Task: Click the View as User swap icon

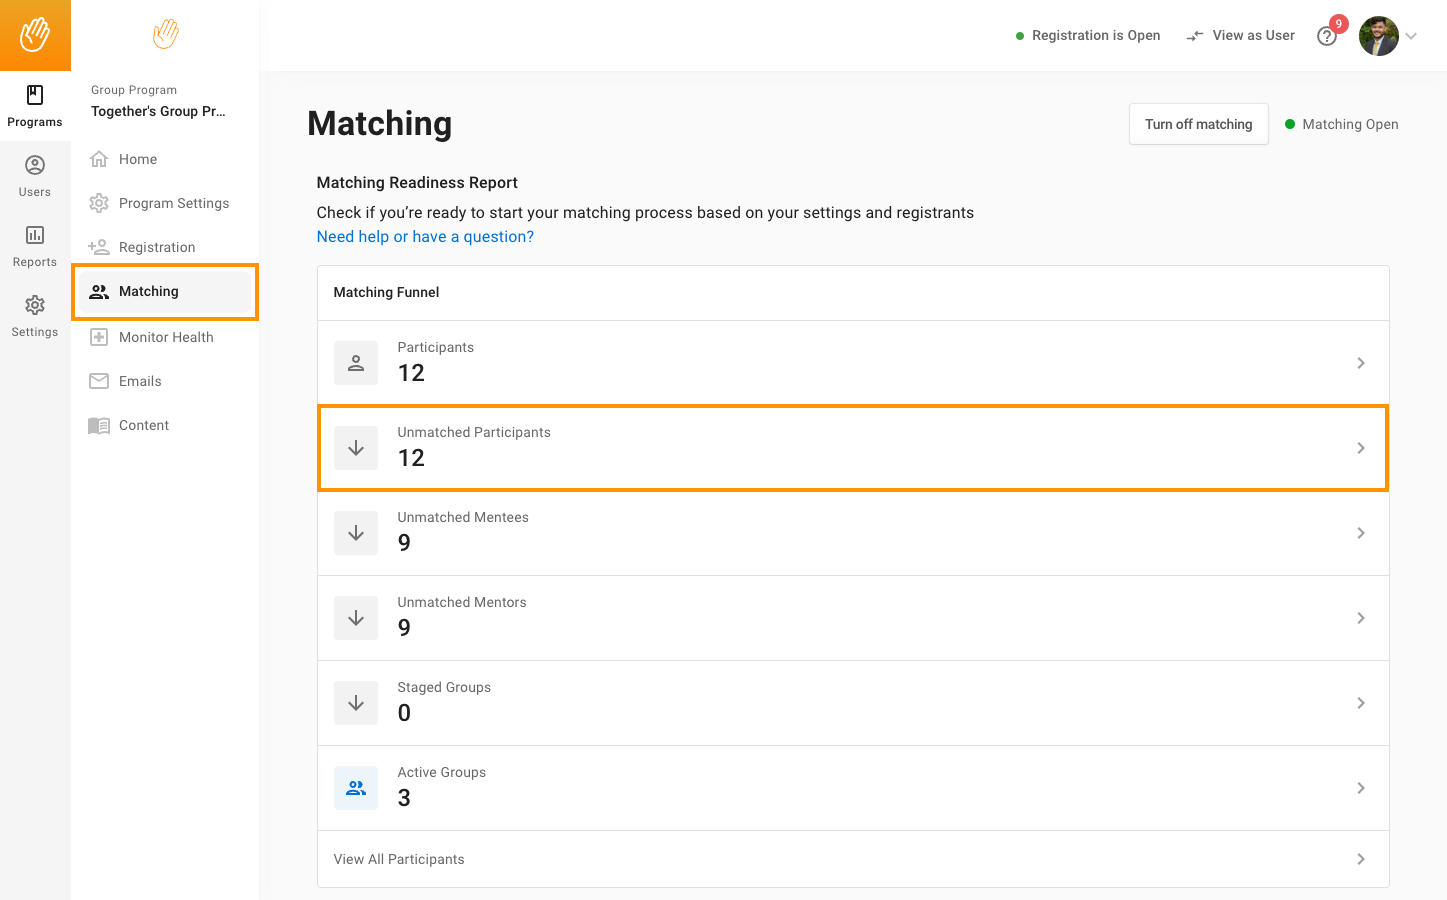Action: pyautogui.click(x=1195, y=36)
